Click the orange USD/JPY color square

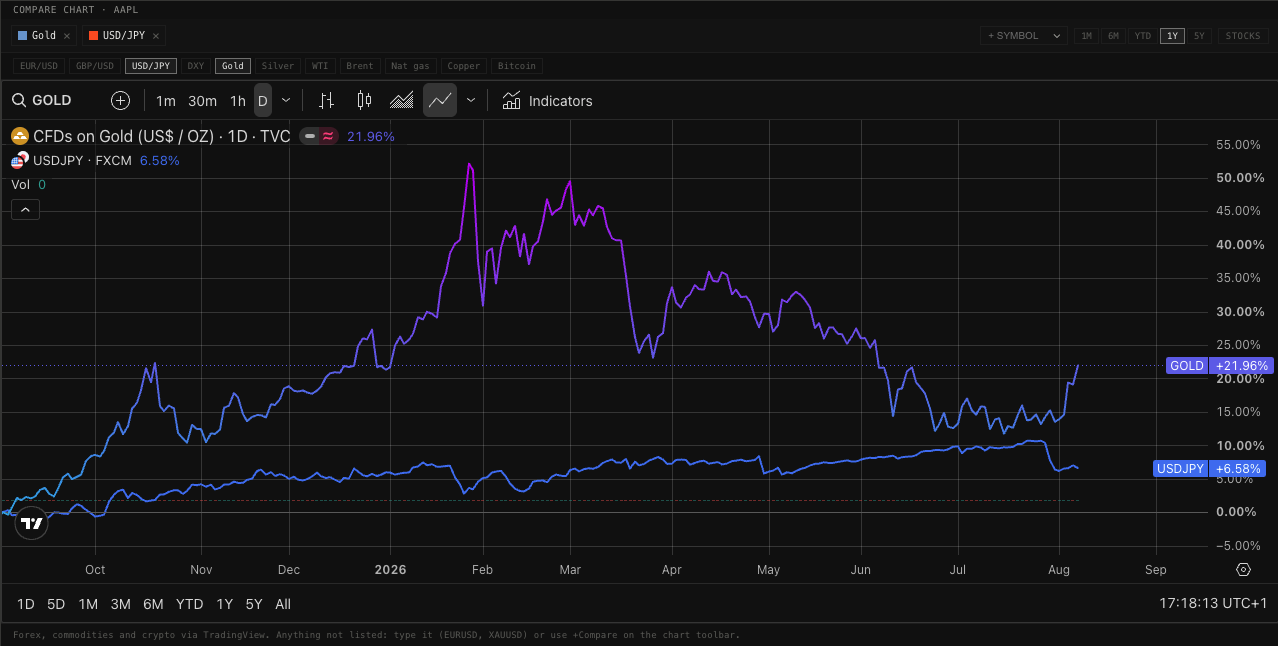pyautogui.click(x=93, y=36)
